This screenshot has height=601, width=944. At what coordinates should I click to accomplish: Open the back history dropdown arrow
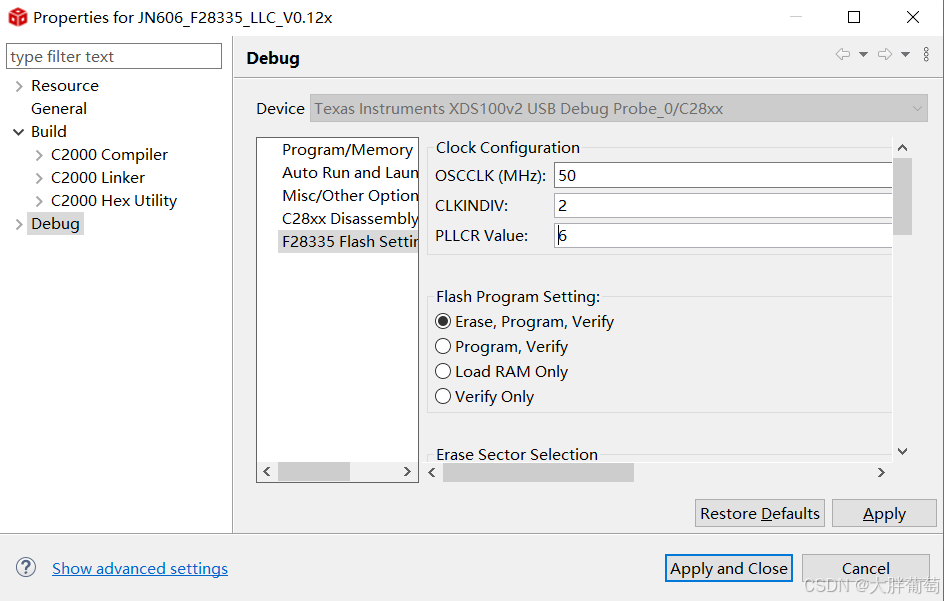click(x=863, y=55)
